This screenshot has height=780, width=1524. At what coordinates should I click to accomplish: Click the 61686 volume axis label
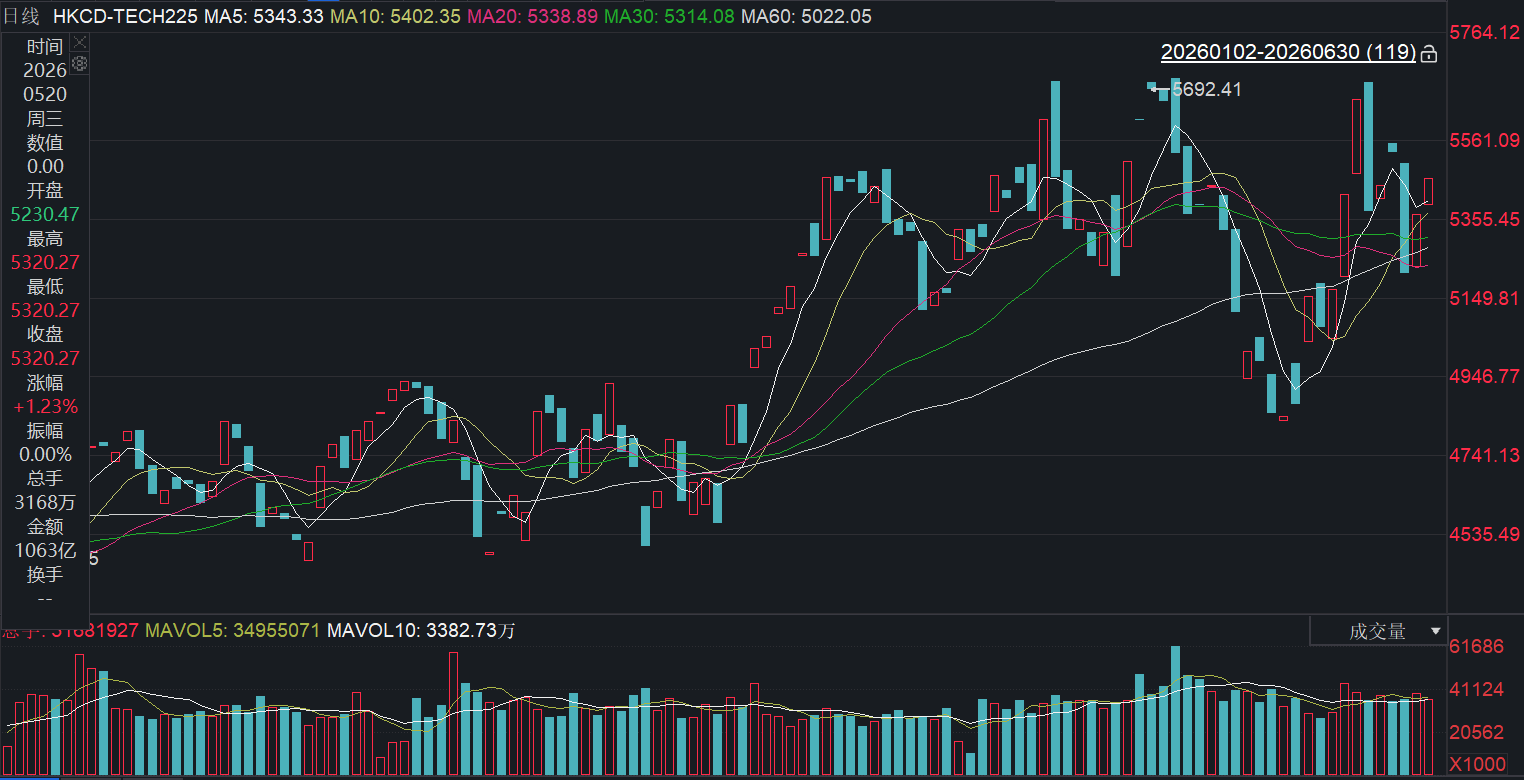[x=1477, y=646]
